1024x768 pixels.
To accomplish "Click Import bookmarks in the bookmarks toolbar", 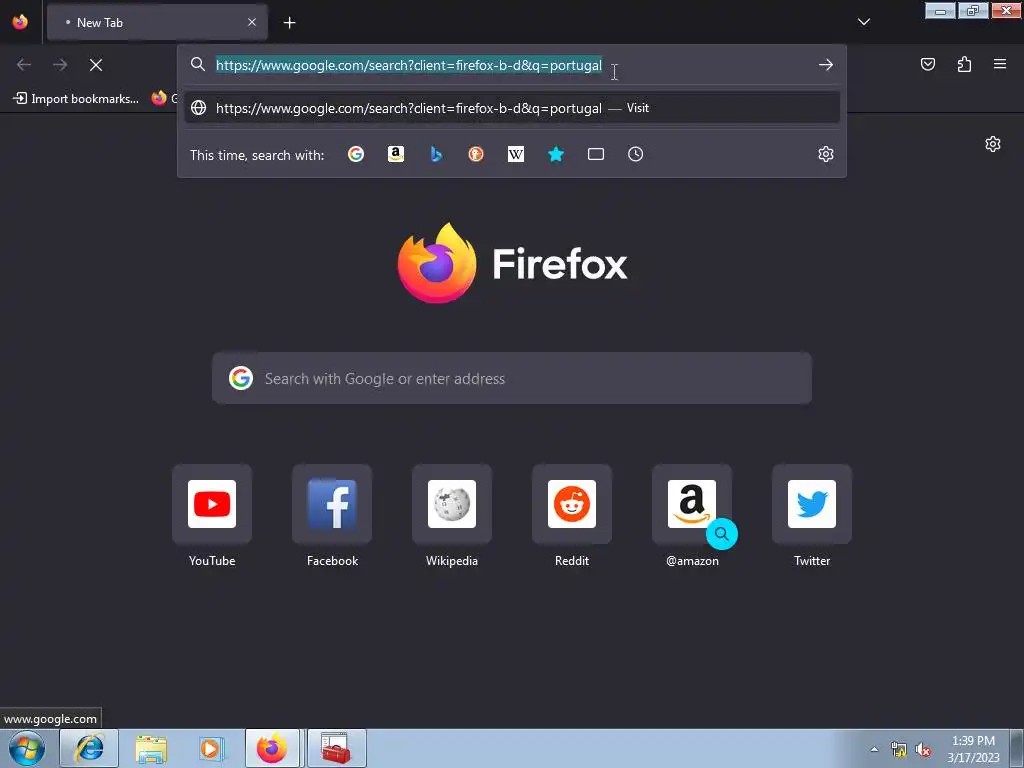I will pyautogui.click(x=76, y=99).
